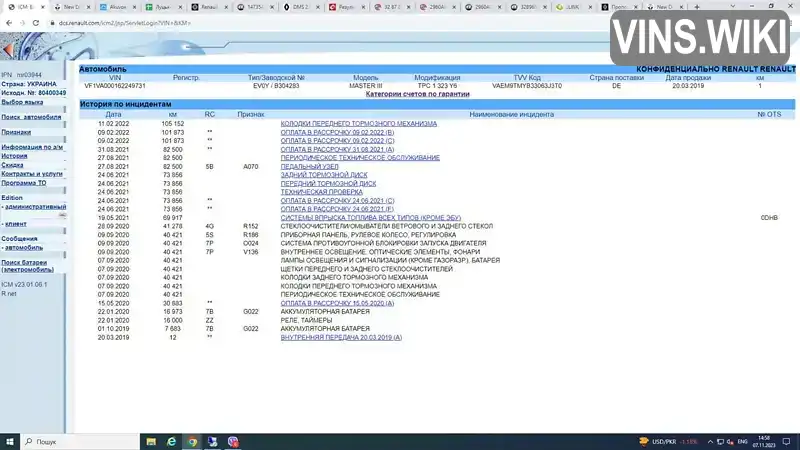Viewport: 800px width, 450px height.
Task: Open ПЕРЕДНИЙ ТОРМОЗНОЙ ДИСК incident link
Action: (x=328, y=184)
